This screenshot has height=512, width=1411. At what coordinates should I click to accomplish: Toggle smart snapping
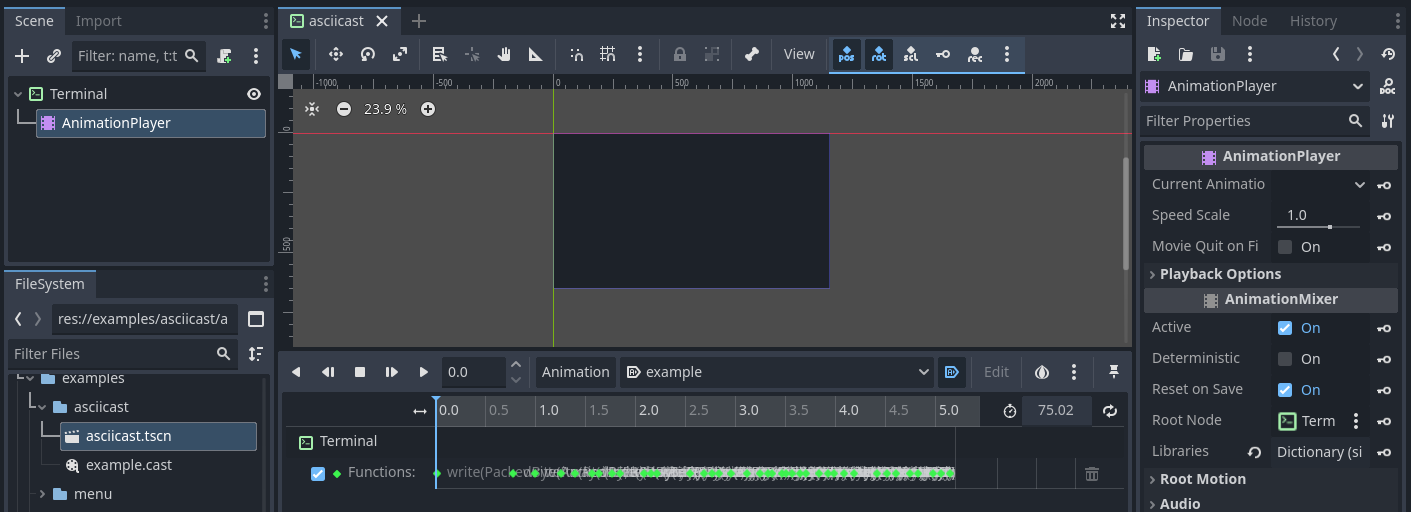point(576,54)
